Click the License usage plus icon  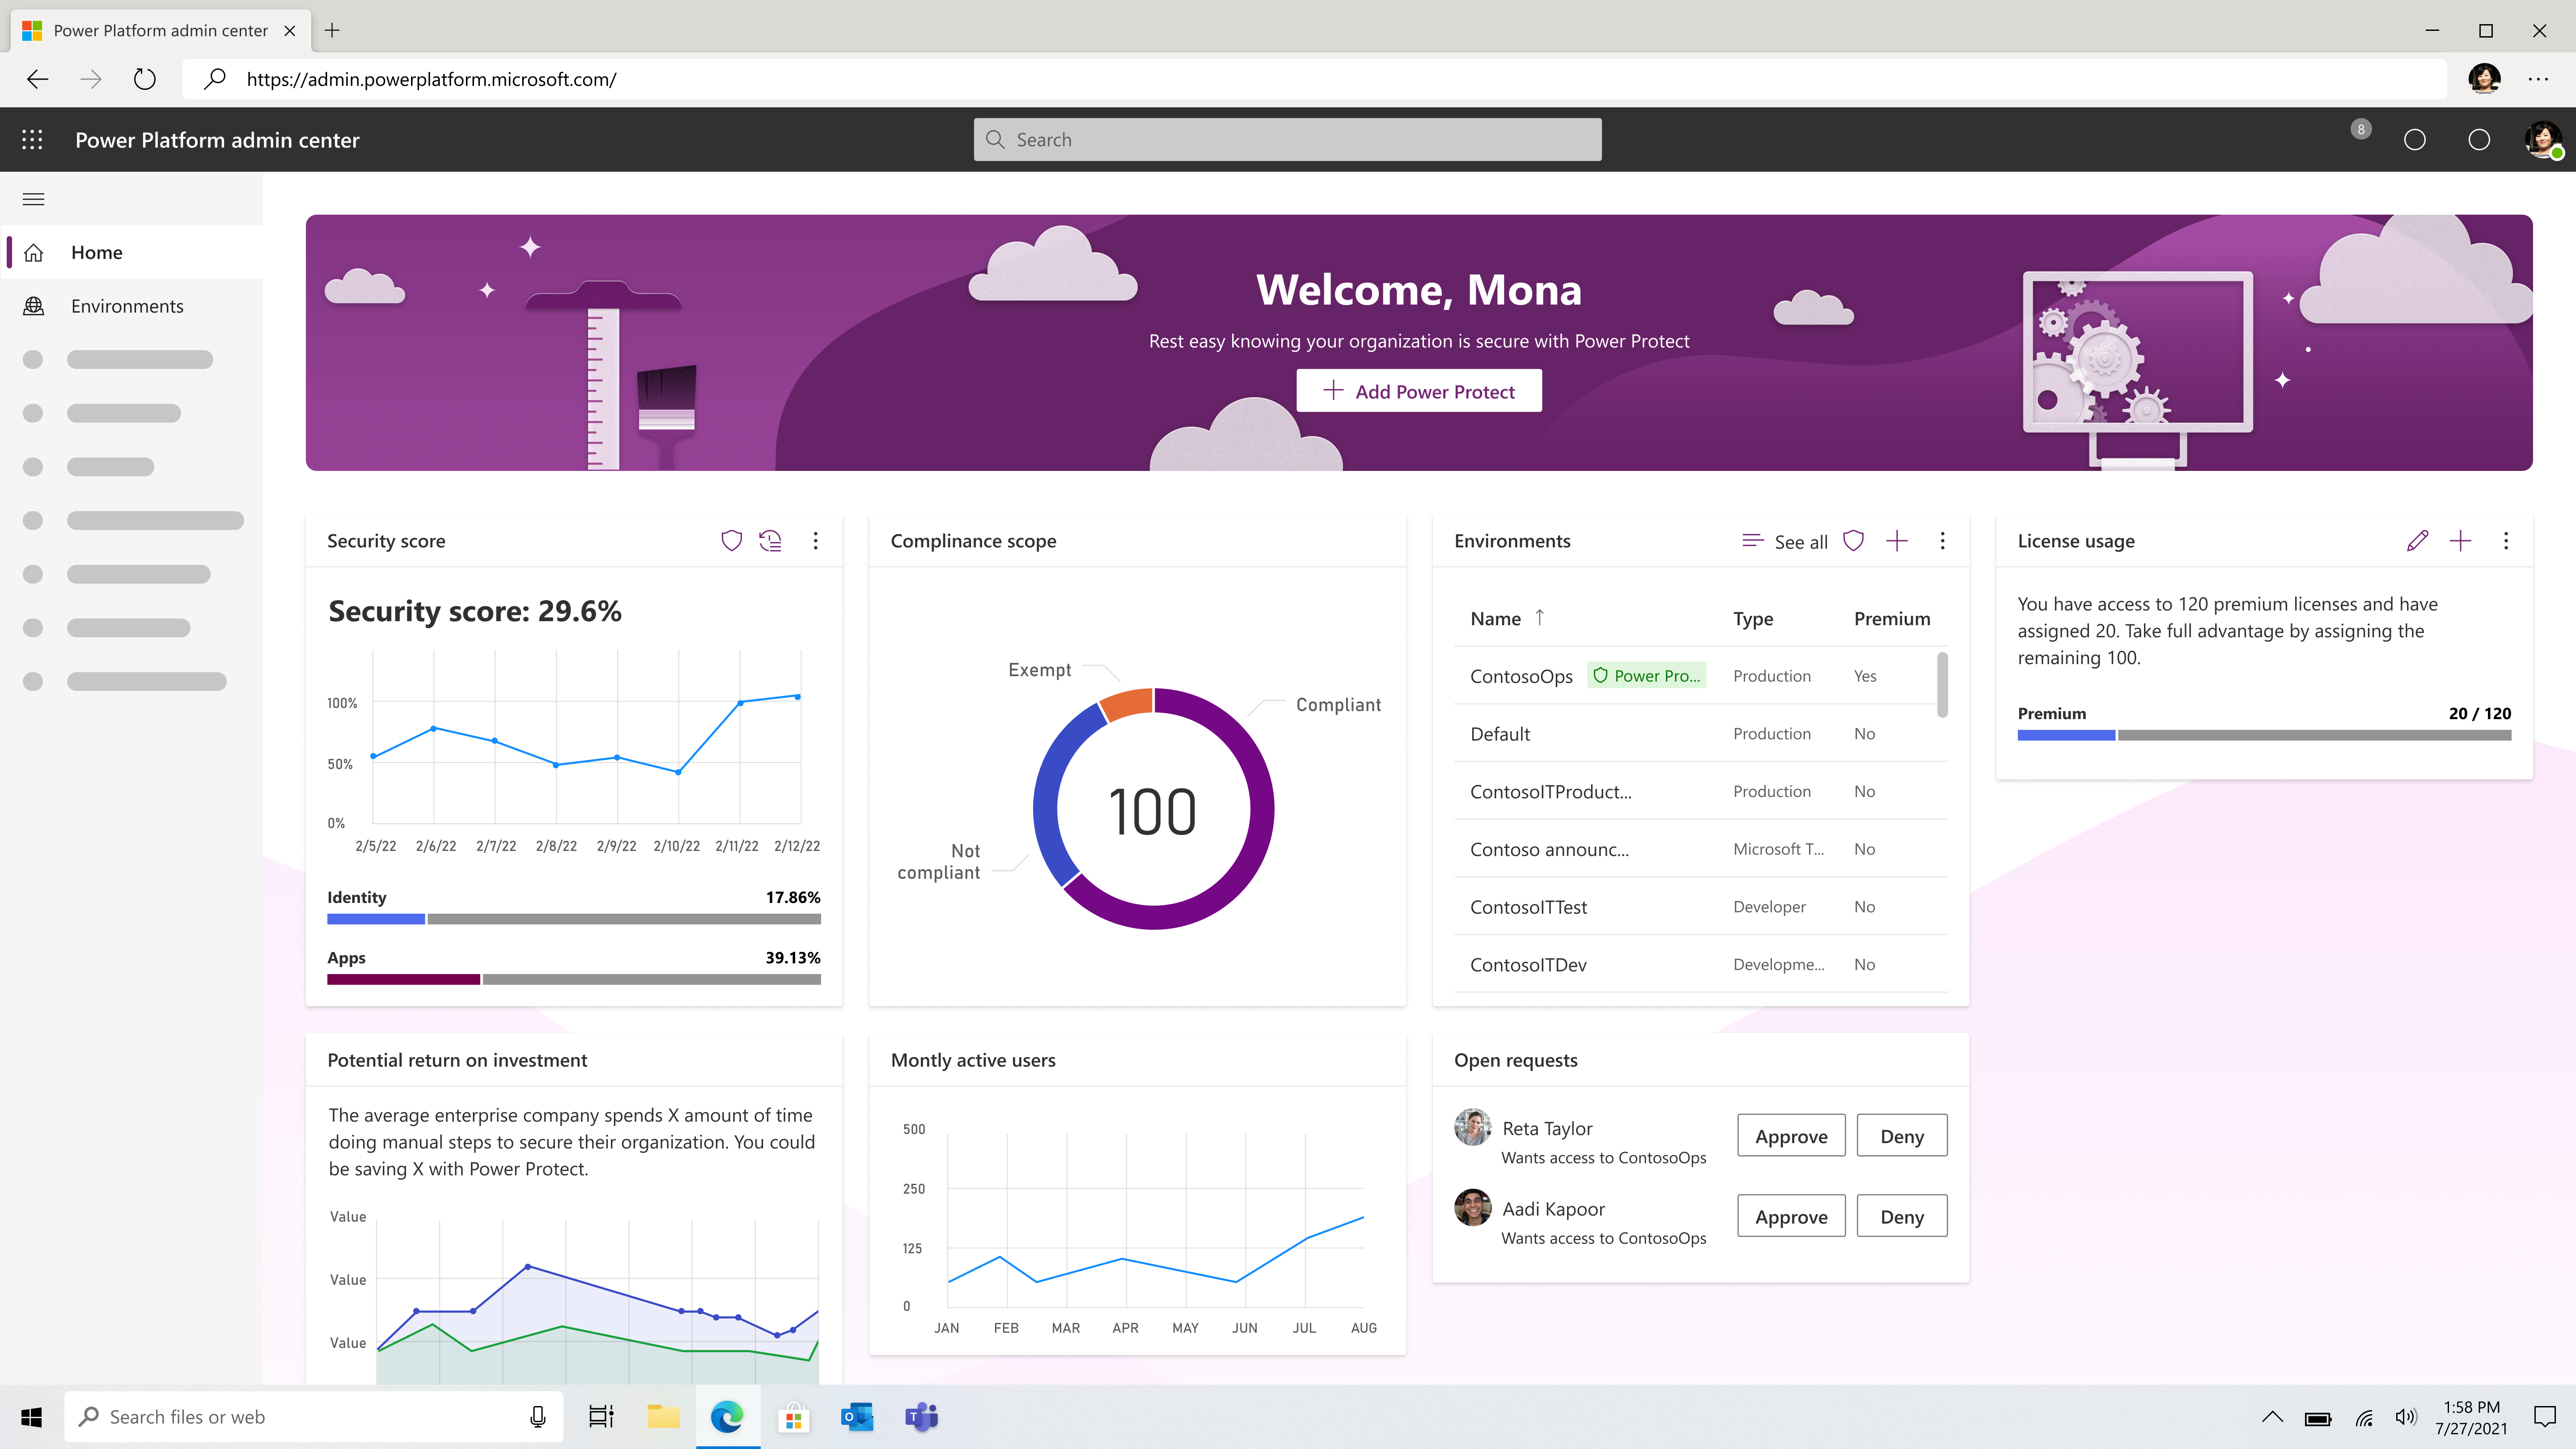[x=2460, y=541]
